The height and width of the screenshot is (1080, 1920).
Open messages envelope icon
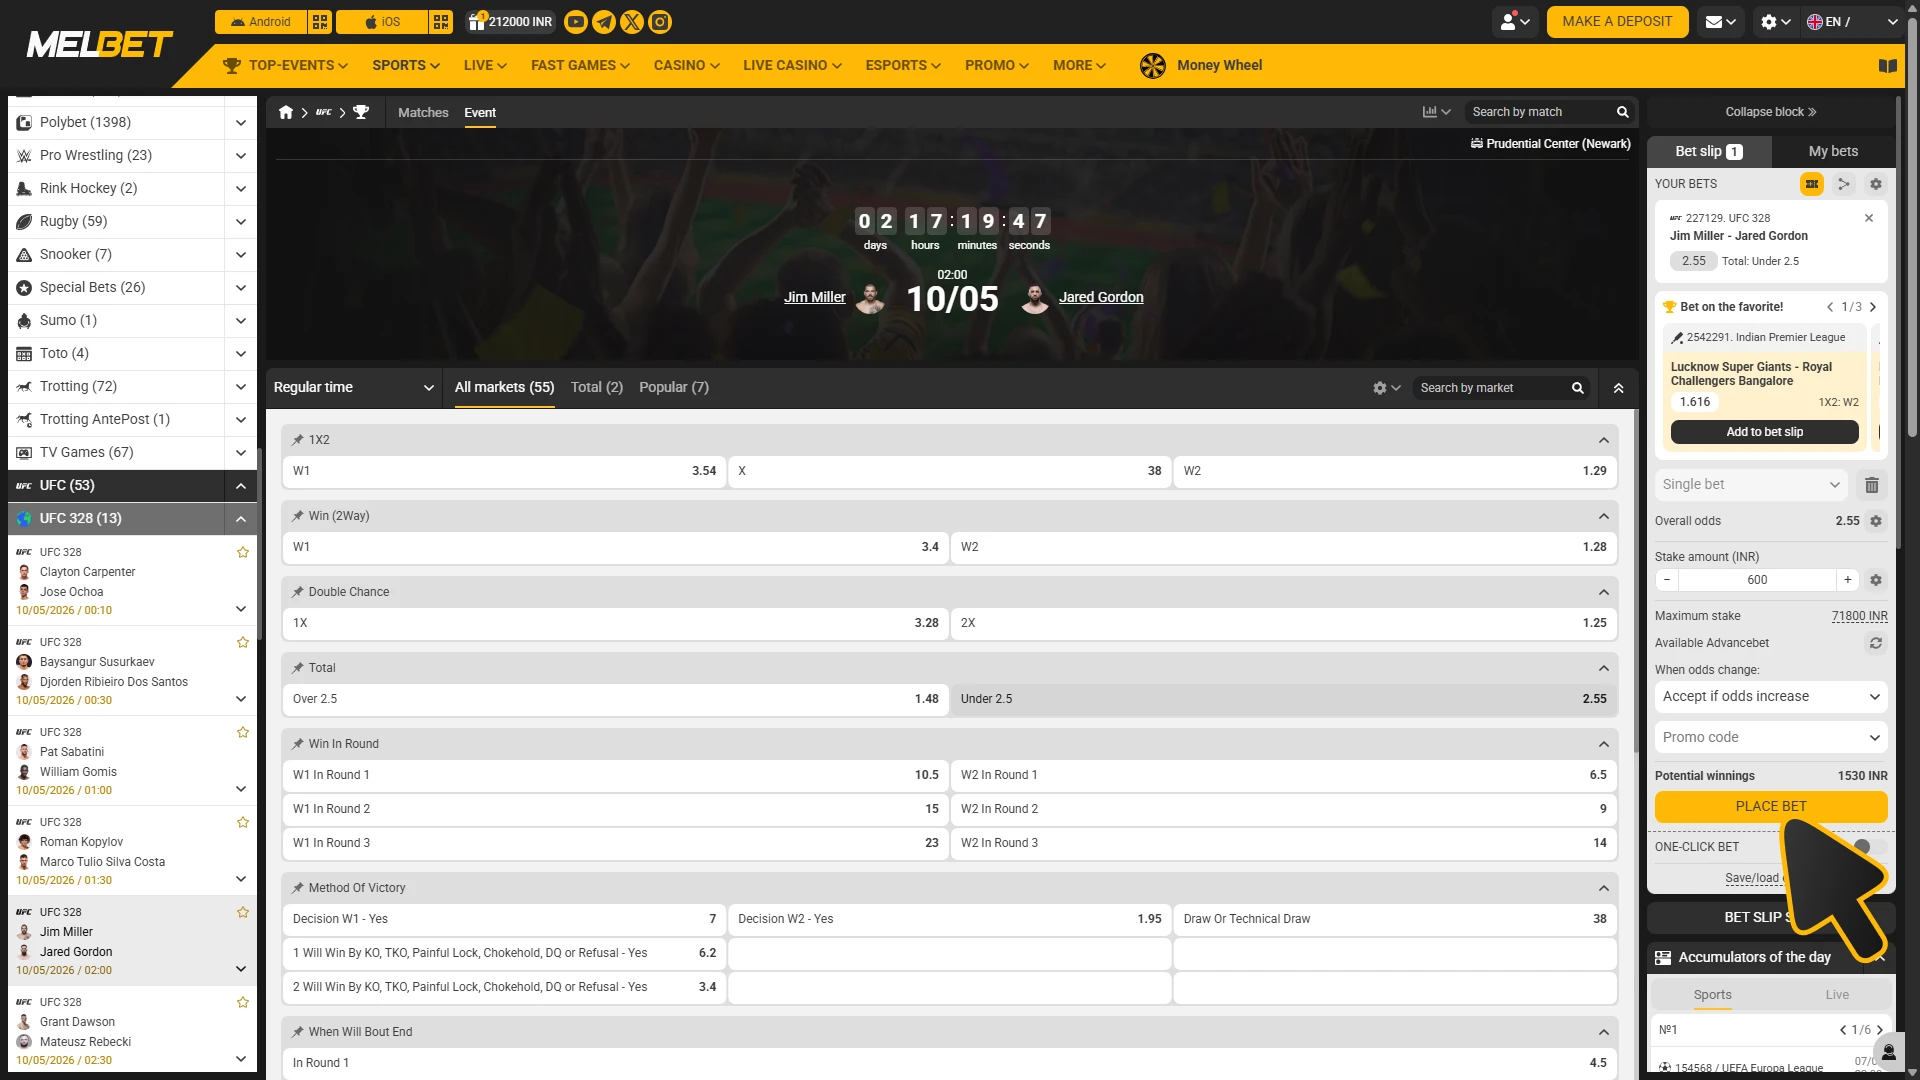[1722, 22]
